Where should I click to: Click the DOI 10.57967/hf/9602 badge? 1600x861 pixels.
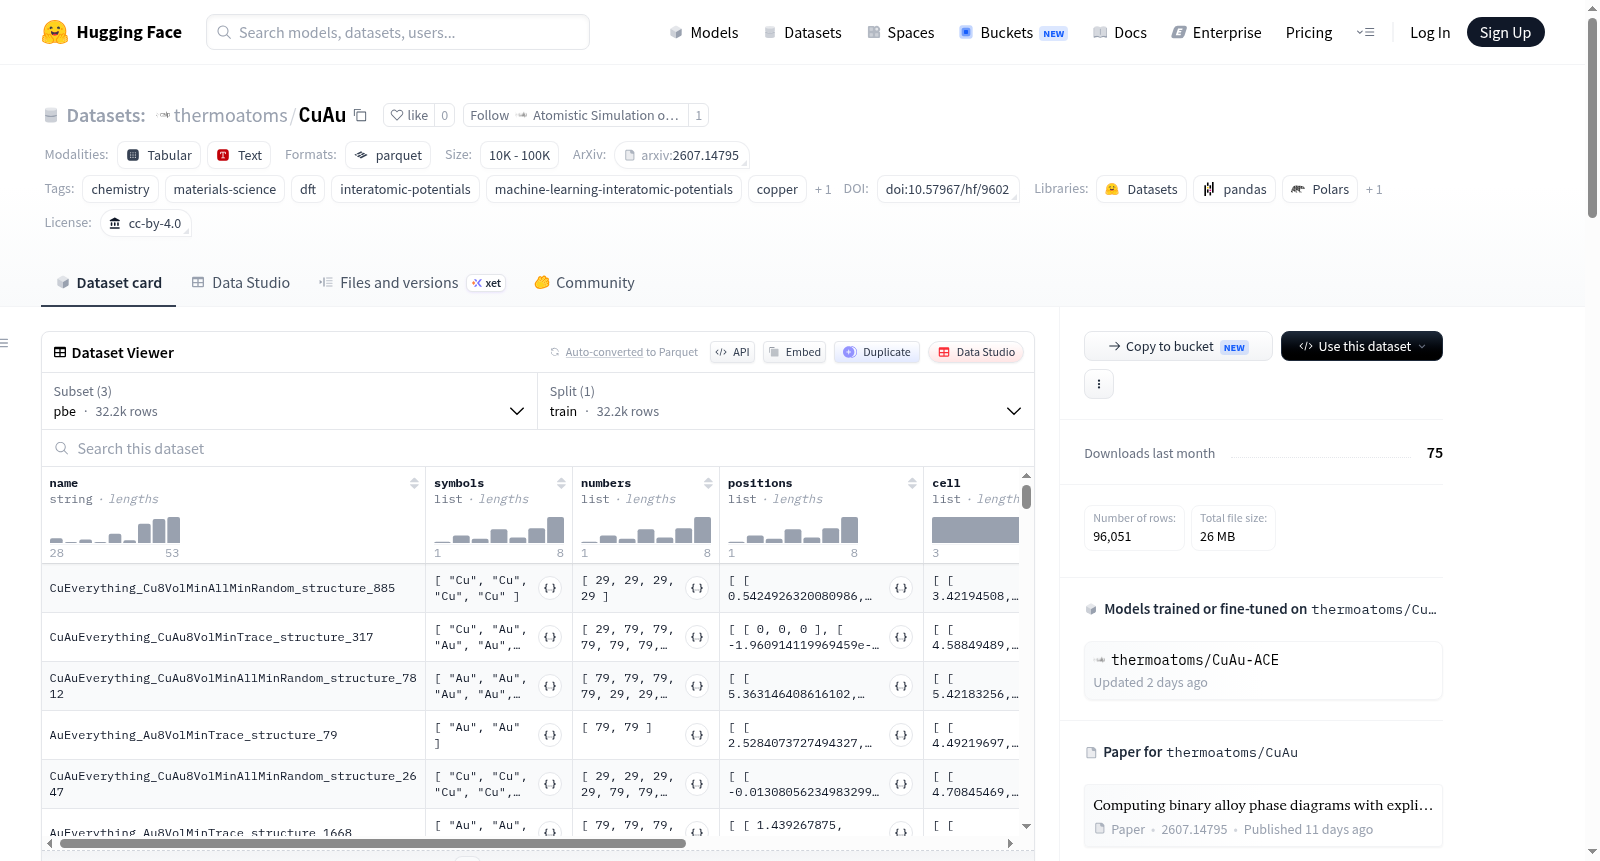pyautogui.click(x=948, y=189)
